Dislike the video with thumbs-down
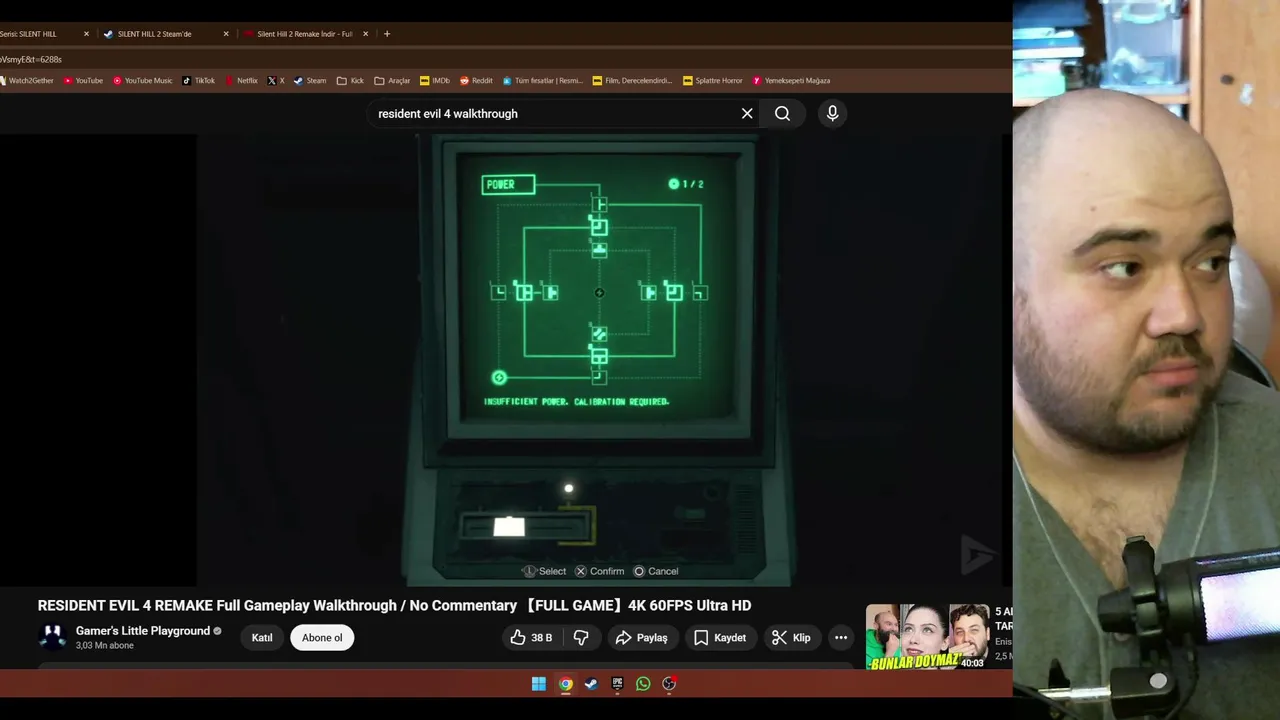Image resolution: width=1280 pixels, height=720 pixels. point(581,637)
